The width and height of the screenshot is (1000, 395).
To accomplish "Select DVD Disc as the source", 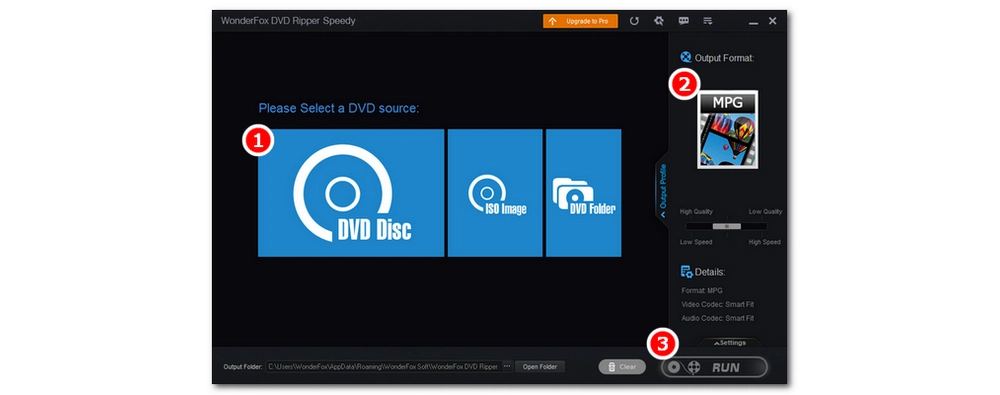I will pos(351,193).
